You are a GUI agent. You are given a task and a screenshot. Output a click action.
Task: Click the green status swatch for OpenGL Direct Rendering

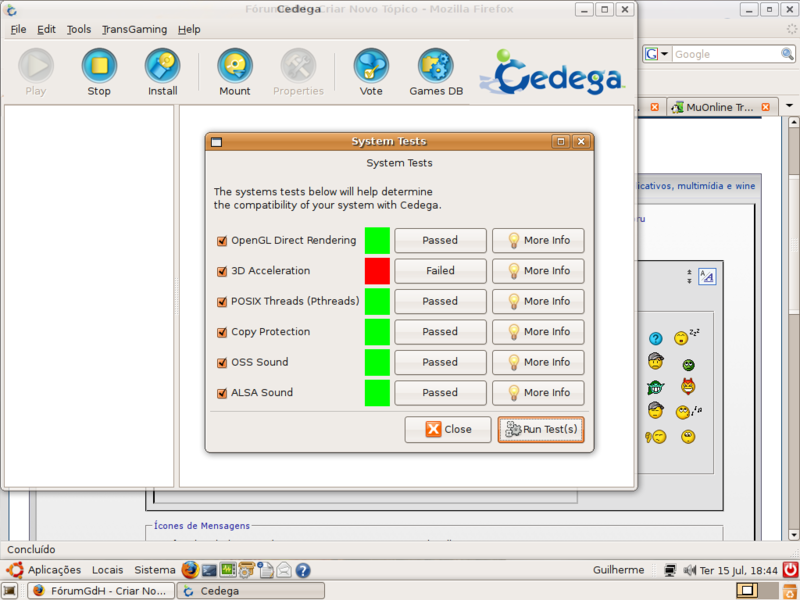(x=378, y=240)
